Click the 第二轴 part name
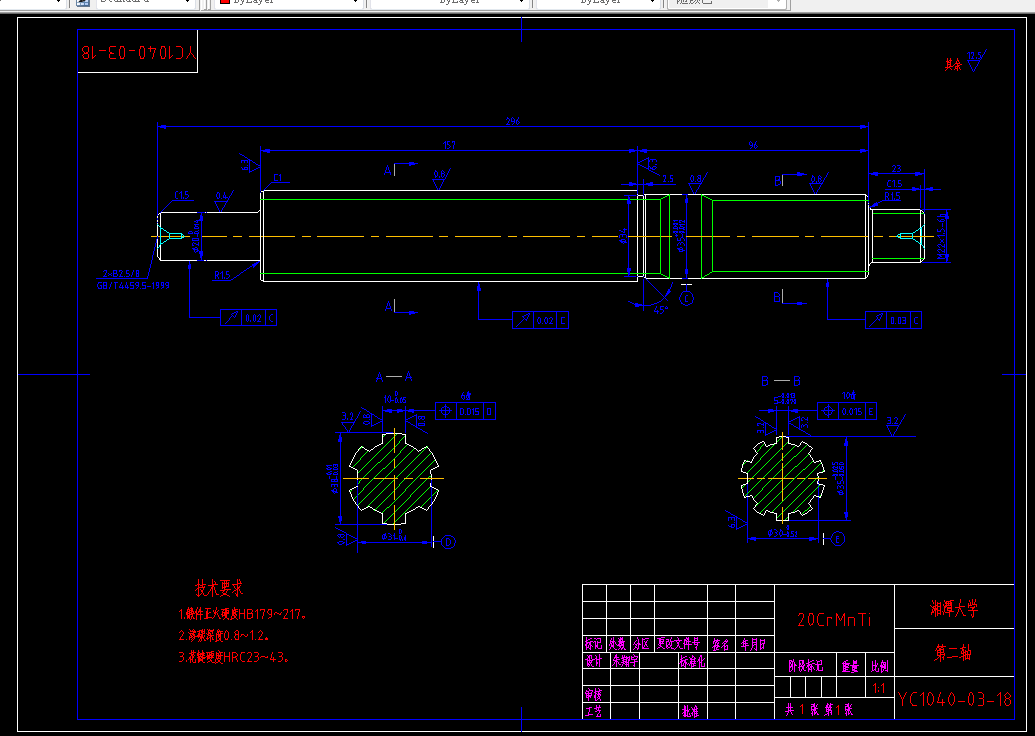The width and height of the screenshot is (1035, 736). point(952,653)
